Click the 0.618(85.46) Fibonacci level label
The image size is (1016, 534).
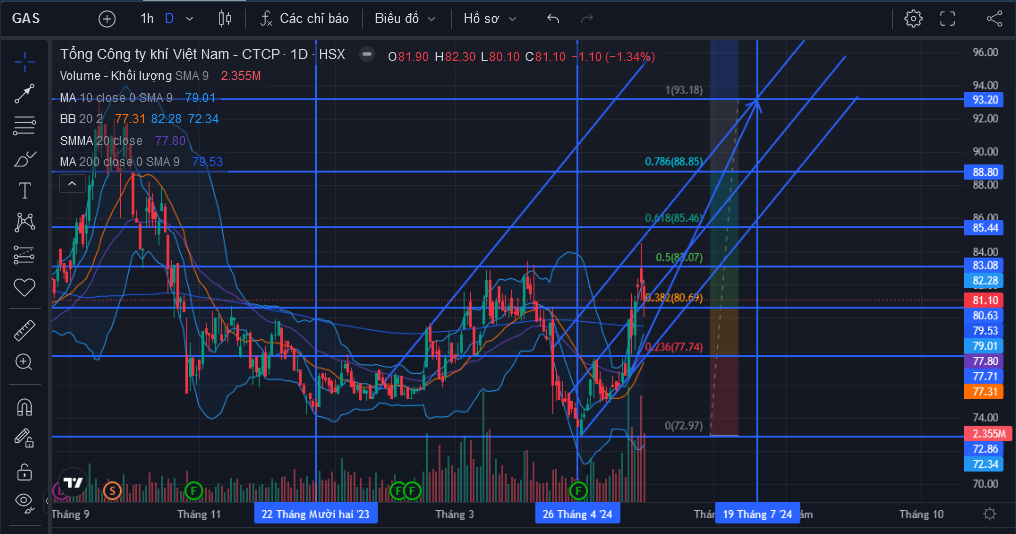point(673,218)
